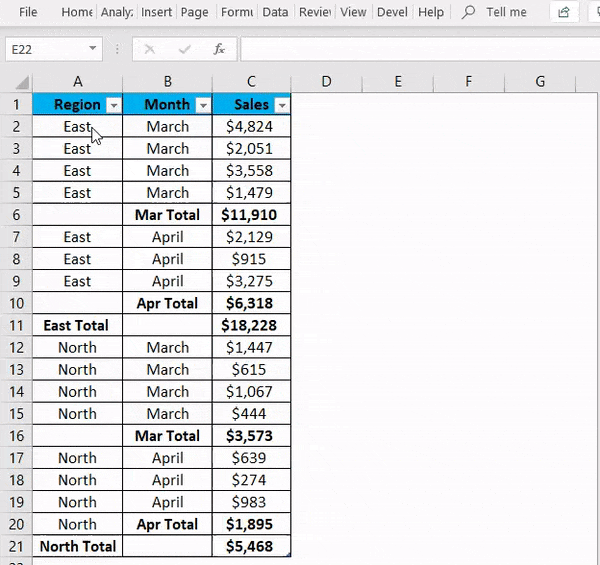Select column A header
This screenshot has height=565, width=600.
[x=78, y=81]
